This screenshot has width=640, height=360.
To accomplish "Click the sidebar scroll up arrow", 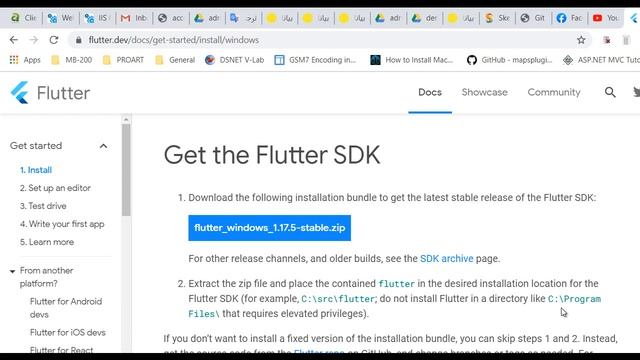I will coord(126,119).
